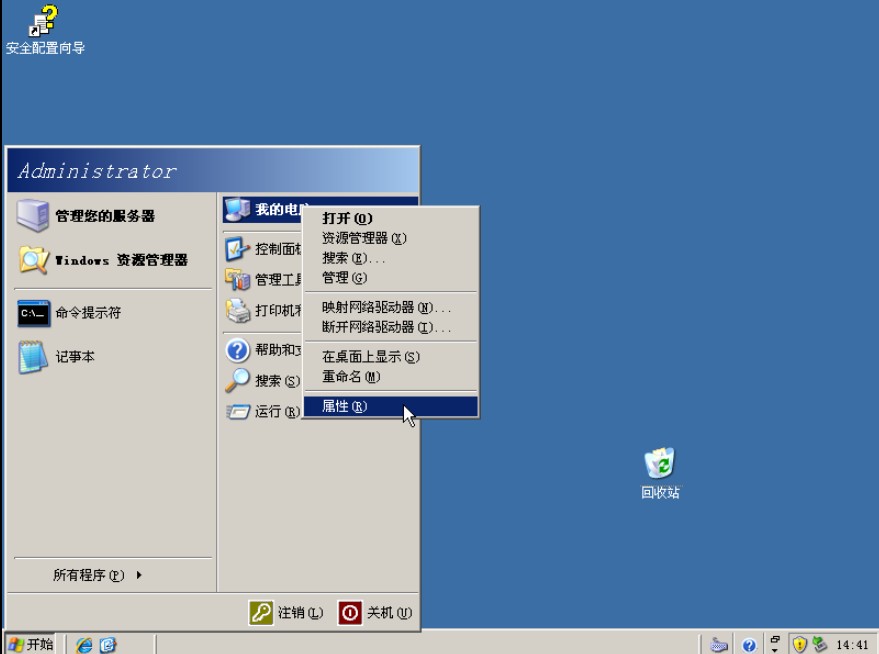The height and width of the screenshot is (654, 879).
Task: Choose 管理(G) in the context menu
Action: pyautogui.click(x=391, y=277)
